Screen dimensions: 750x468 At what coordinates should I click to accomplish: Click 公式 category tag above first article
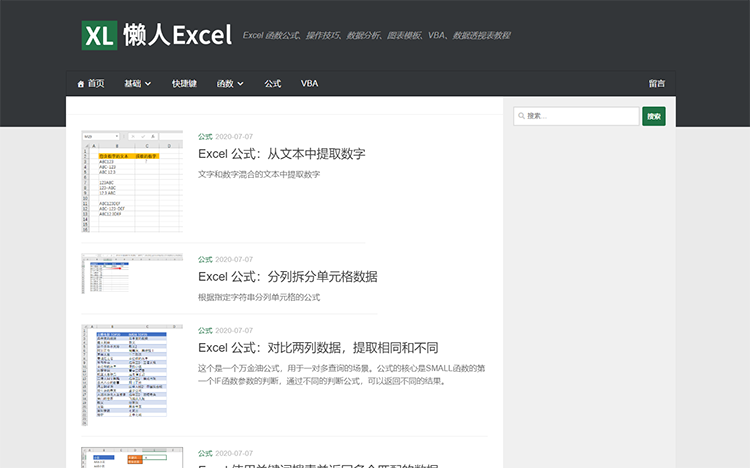coord(205,136)
